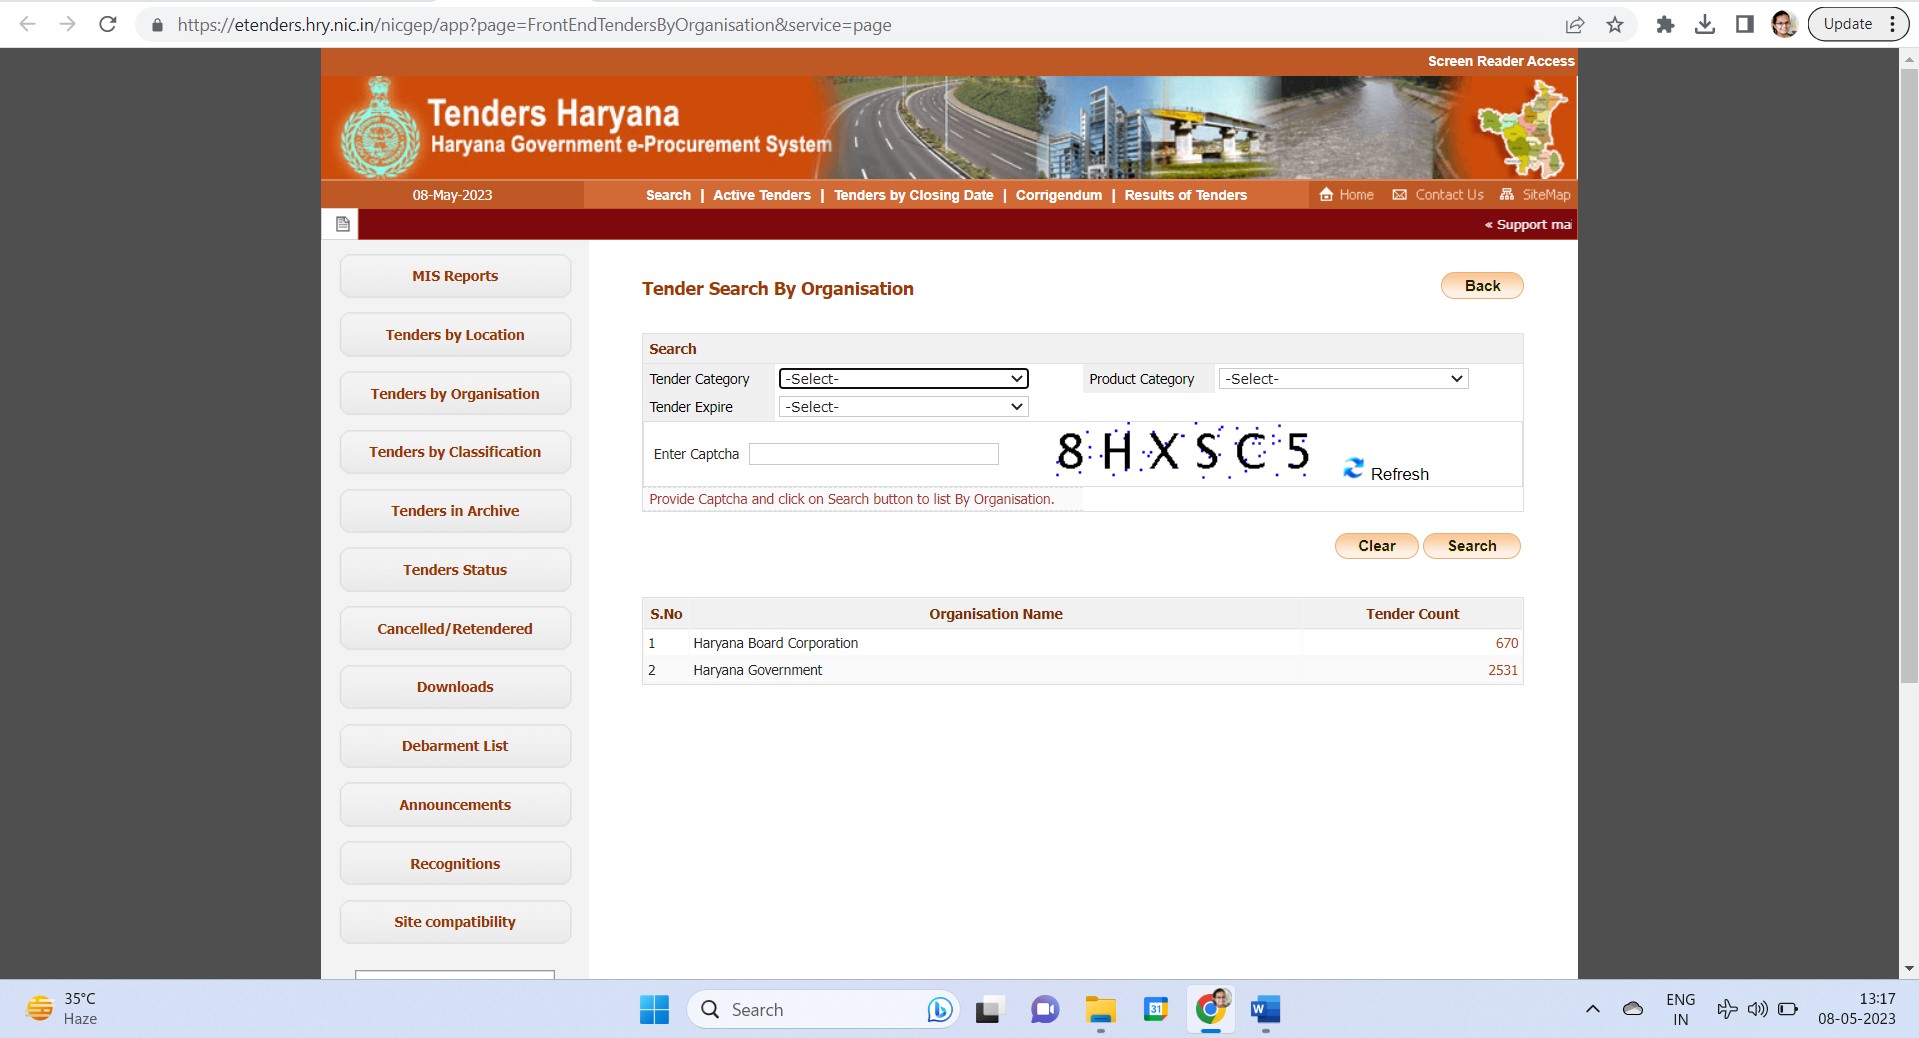
Task: Share this page using share icon
Action: [1575, 25]
